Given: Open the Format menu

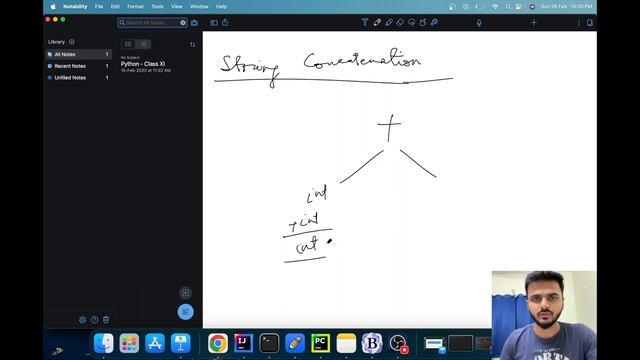Looking at the screenshot, I should [x=136, y=7].
